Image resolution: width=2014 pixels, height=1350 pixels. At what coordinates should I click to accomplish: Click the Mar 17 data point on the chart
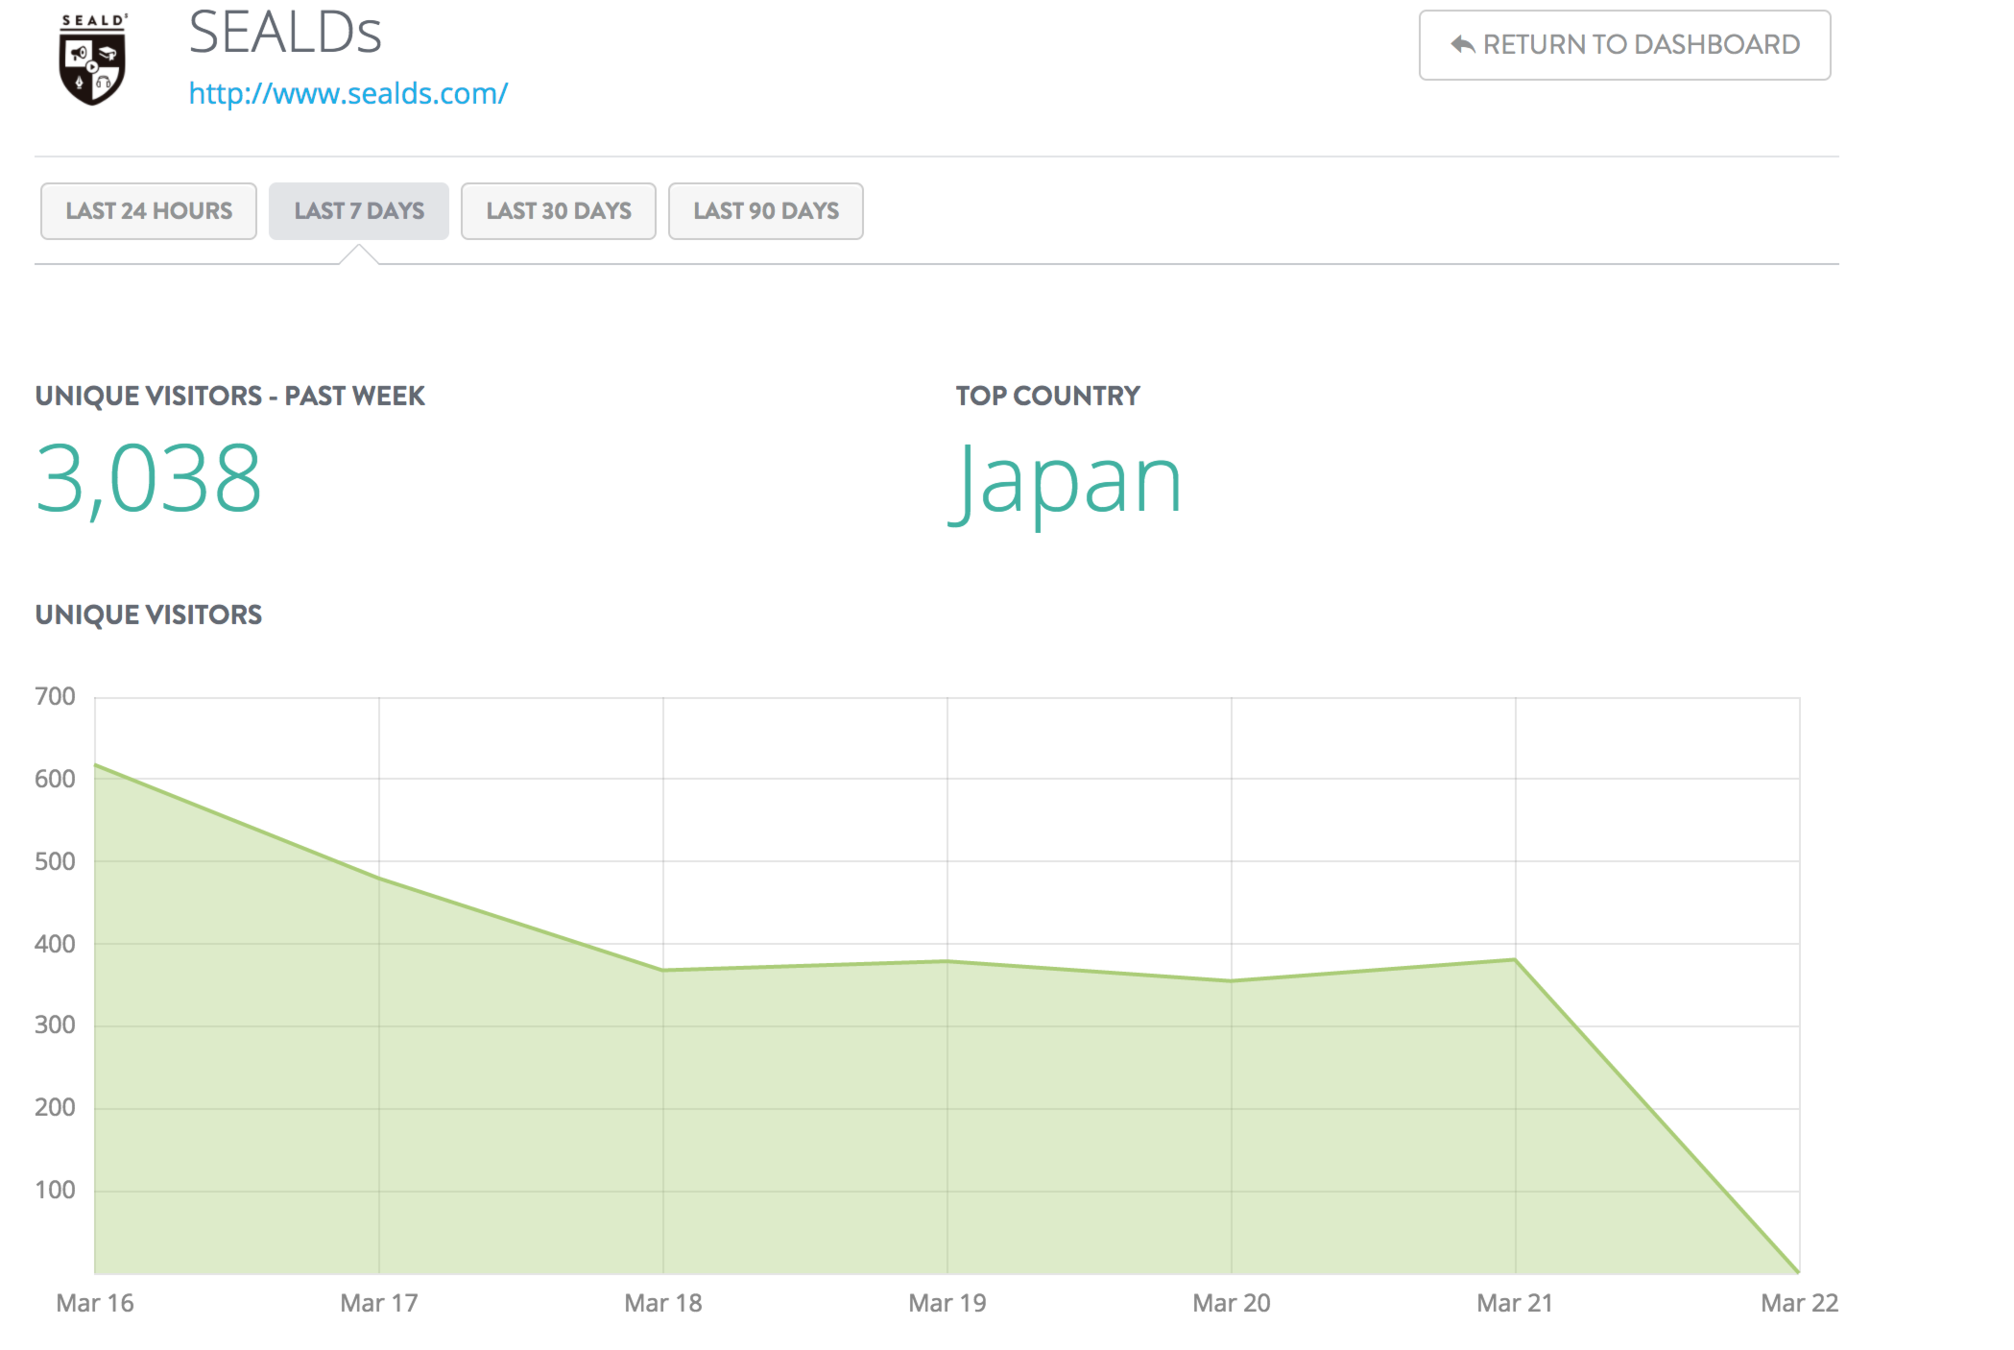pos(379,878)
